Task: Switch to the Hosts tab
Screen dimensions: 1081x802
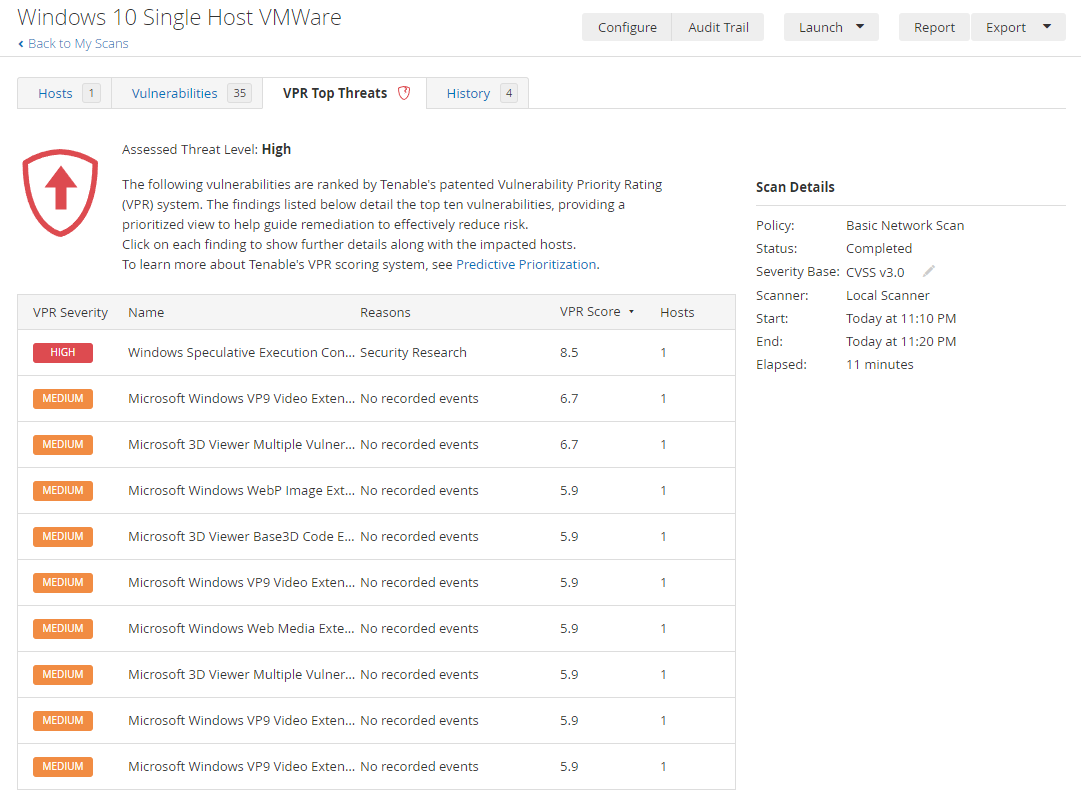Action: click(65, 93)
